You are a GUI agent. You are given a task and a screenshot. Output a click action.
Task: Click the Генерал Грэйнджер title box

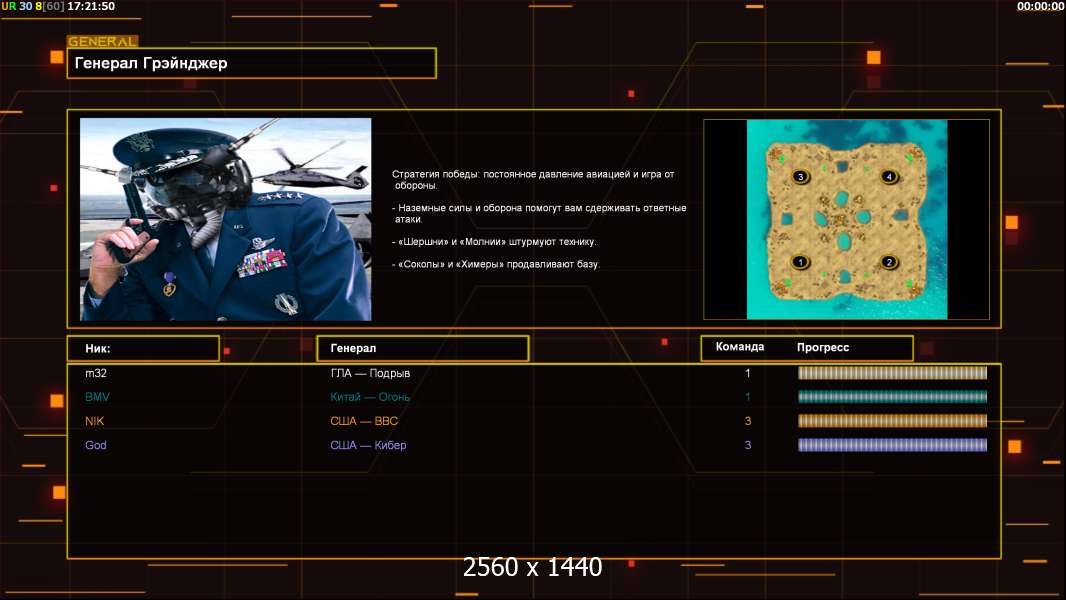pyautogui.click(x=251, y=63)
